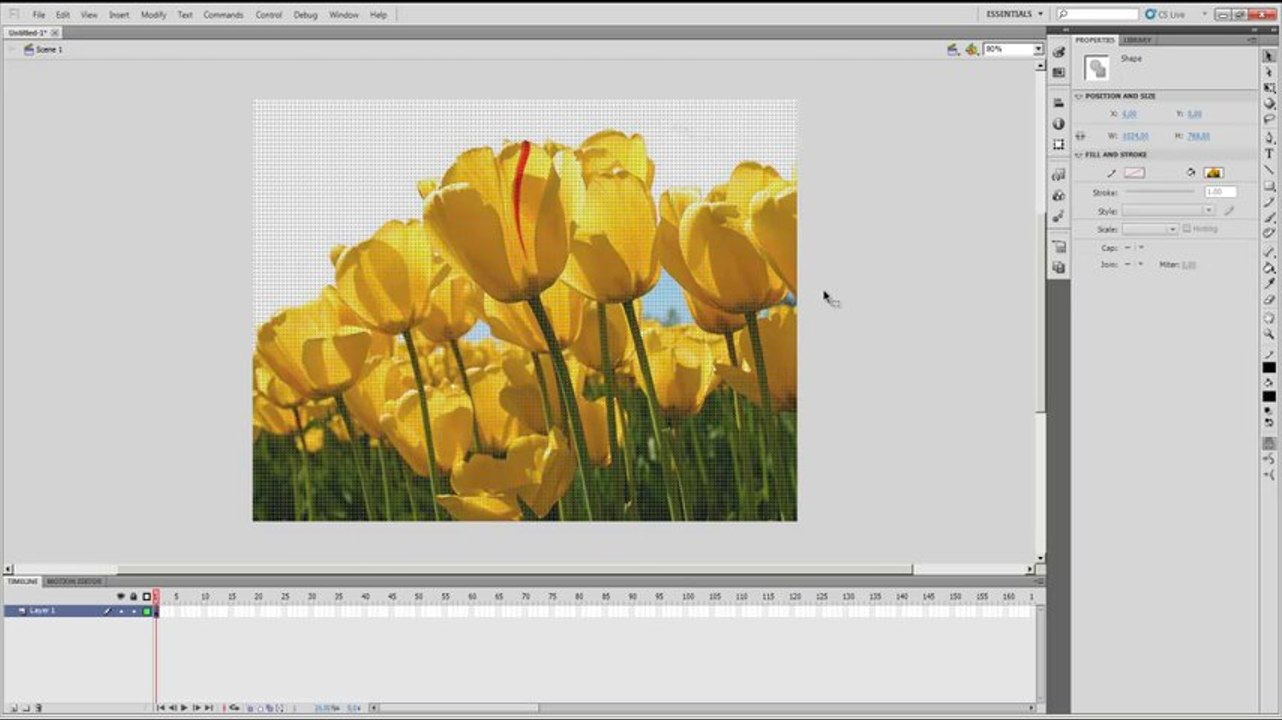Toggle the Hinting checkbox
Image resolution: width=1282 pixels, height=720 pixels.
tap(1187, 228)
